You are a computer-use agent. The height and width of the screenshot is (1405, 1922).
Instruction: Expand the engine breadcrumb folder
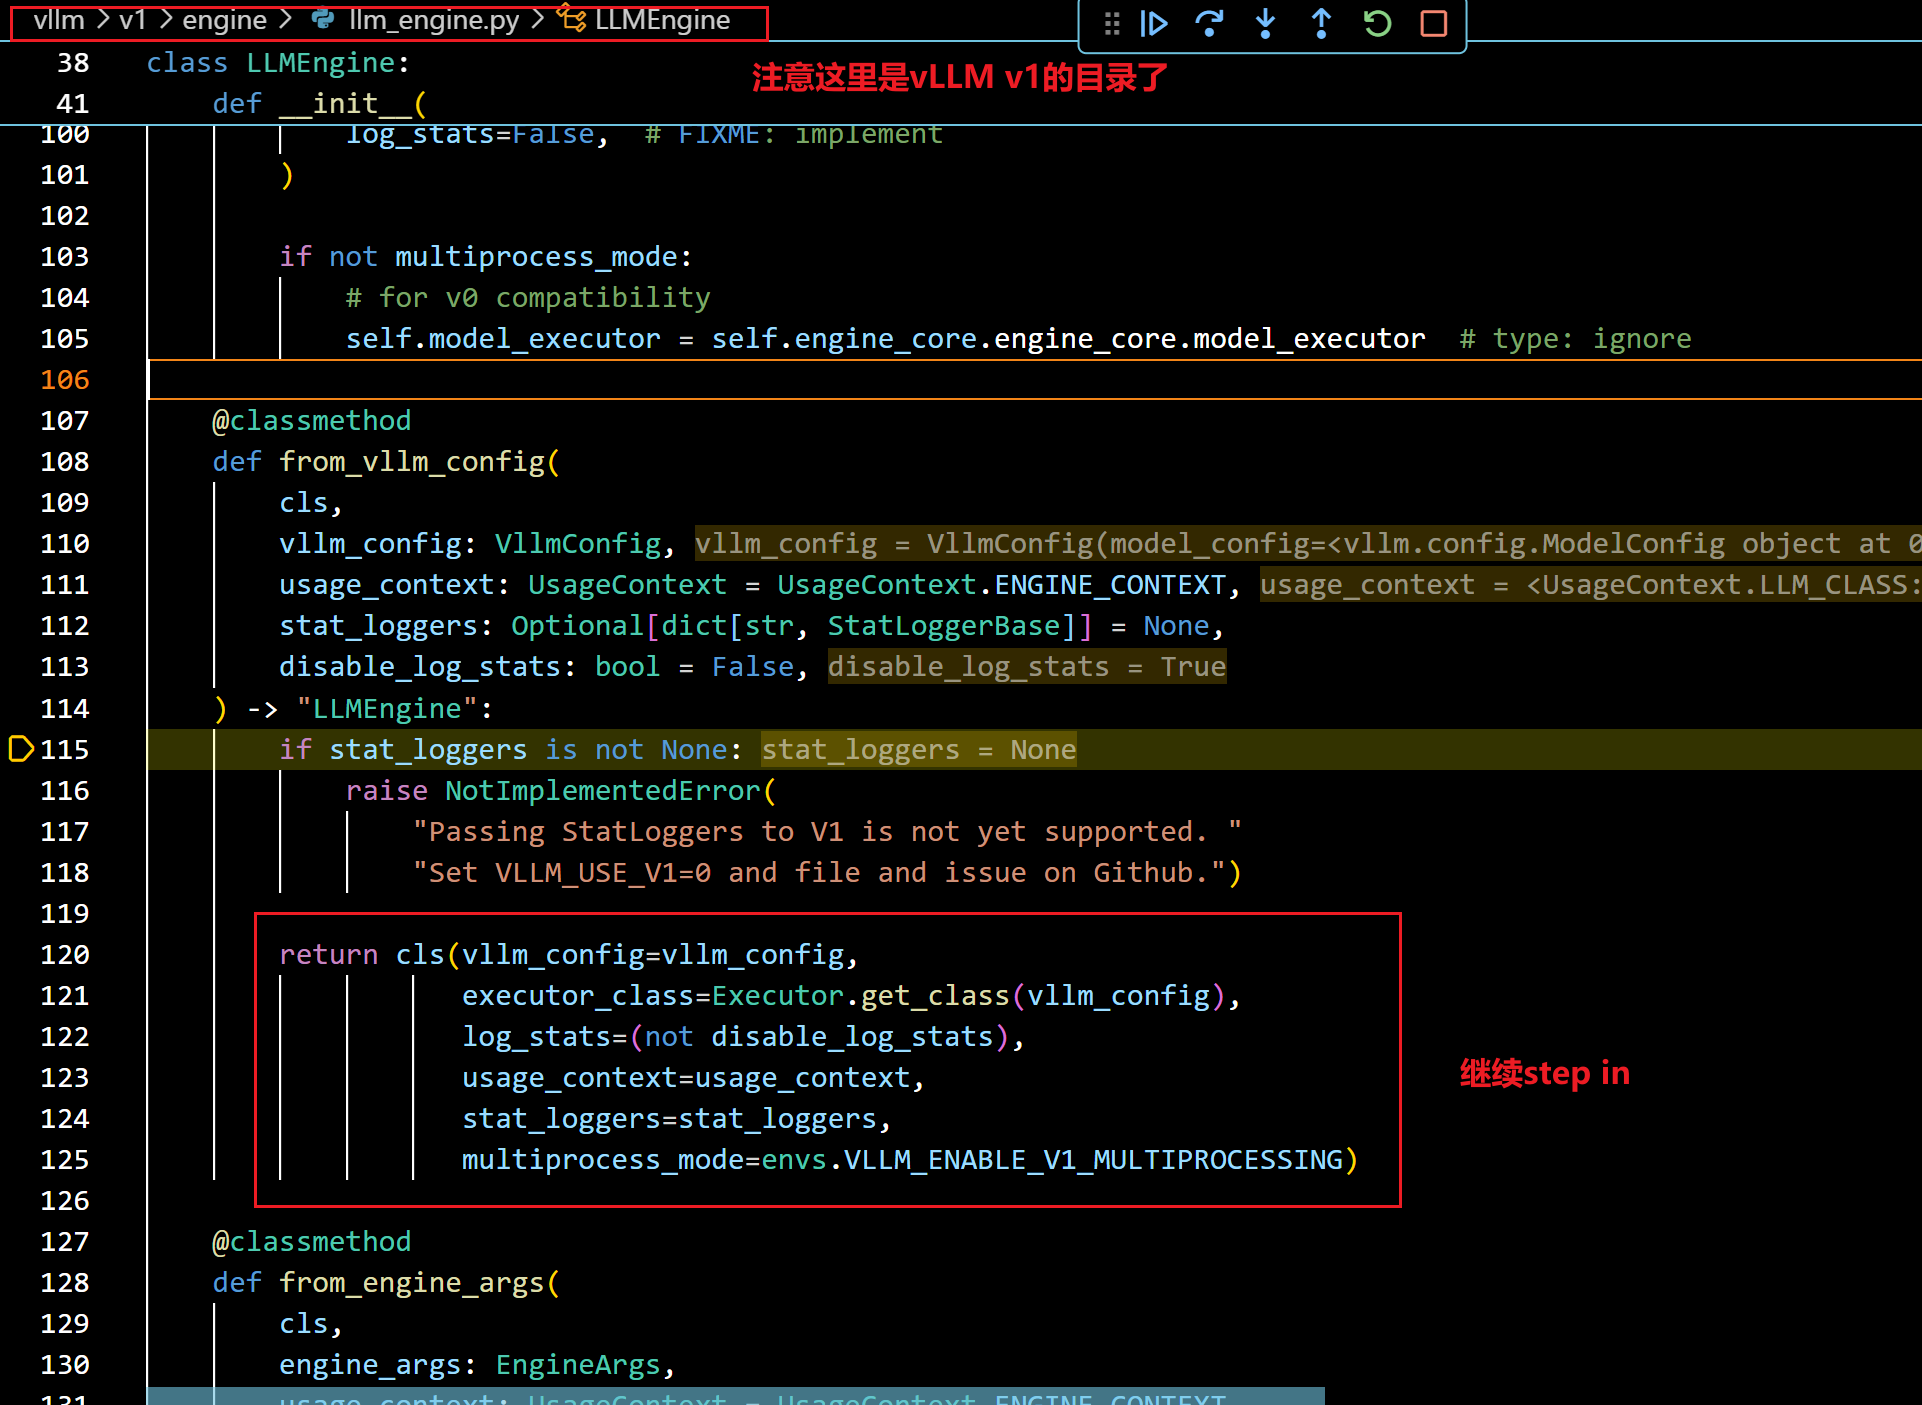click(x=224, y=20)
